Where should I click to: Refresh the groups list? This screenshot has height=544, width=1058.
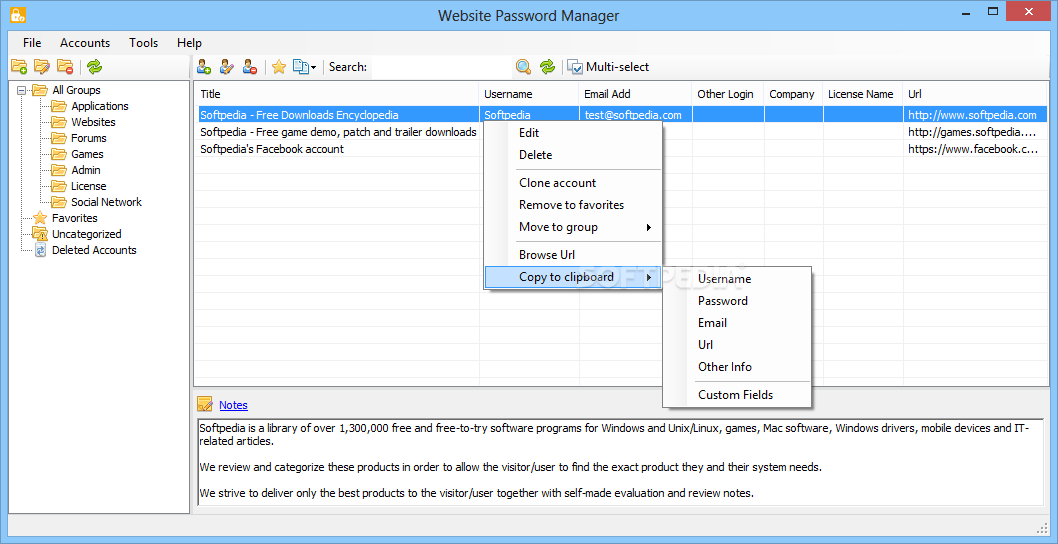(x=94, y=66)
